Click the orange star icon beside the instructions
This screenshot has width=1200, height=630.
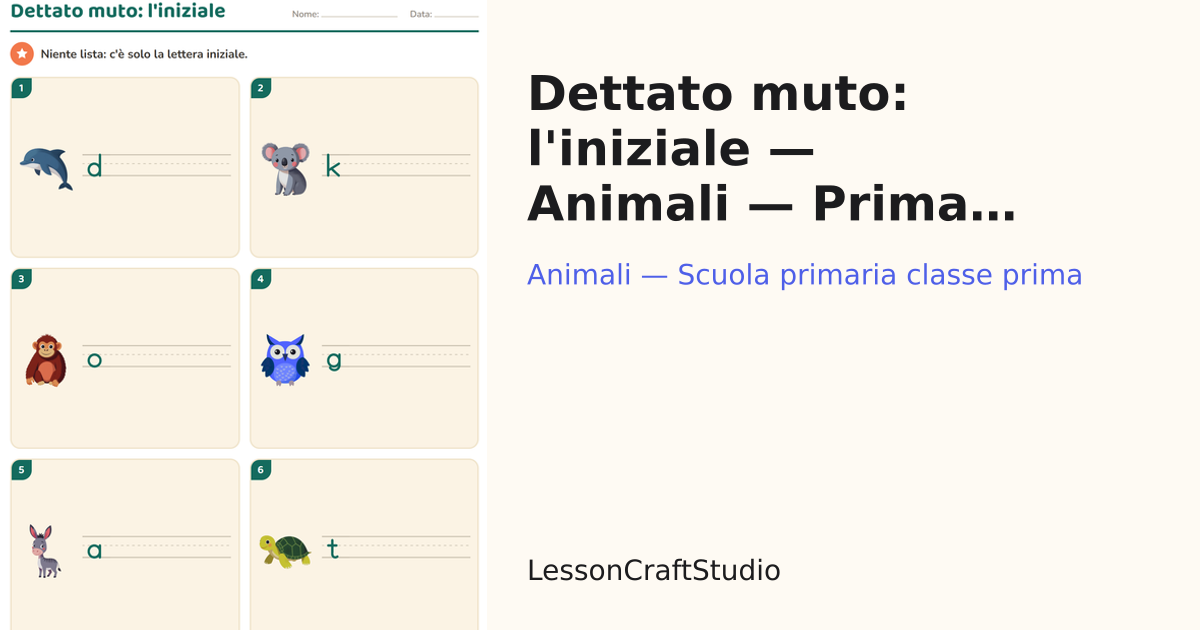point(22,54)
